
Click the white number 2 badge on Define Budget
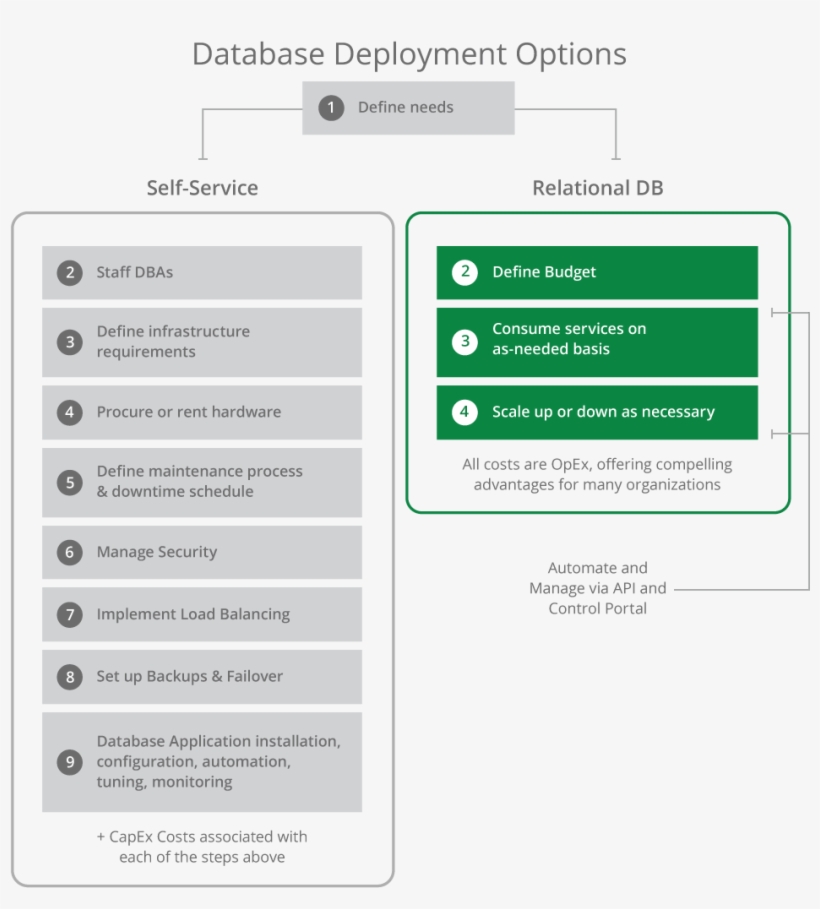(x=464, y=272)
